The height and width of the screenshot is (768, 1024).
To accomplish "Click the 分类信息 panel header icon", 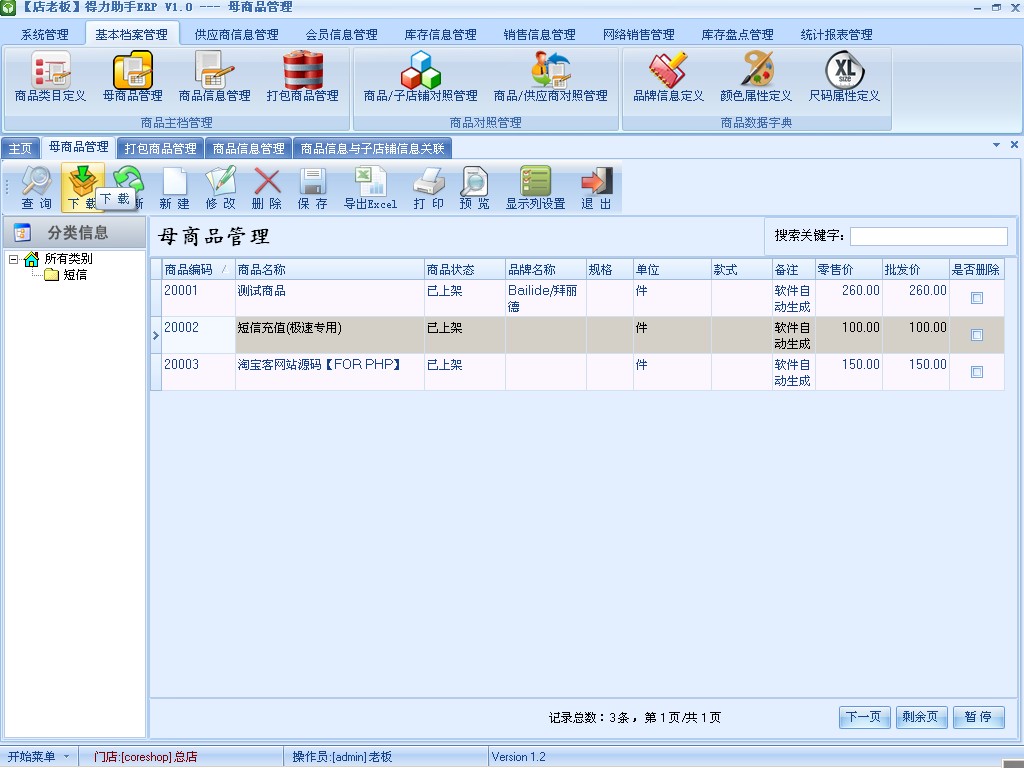I will coord(23,232).
